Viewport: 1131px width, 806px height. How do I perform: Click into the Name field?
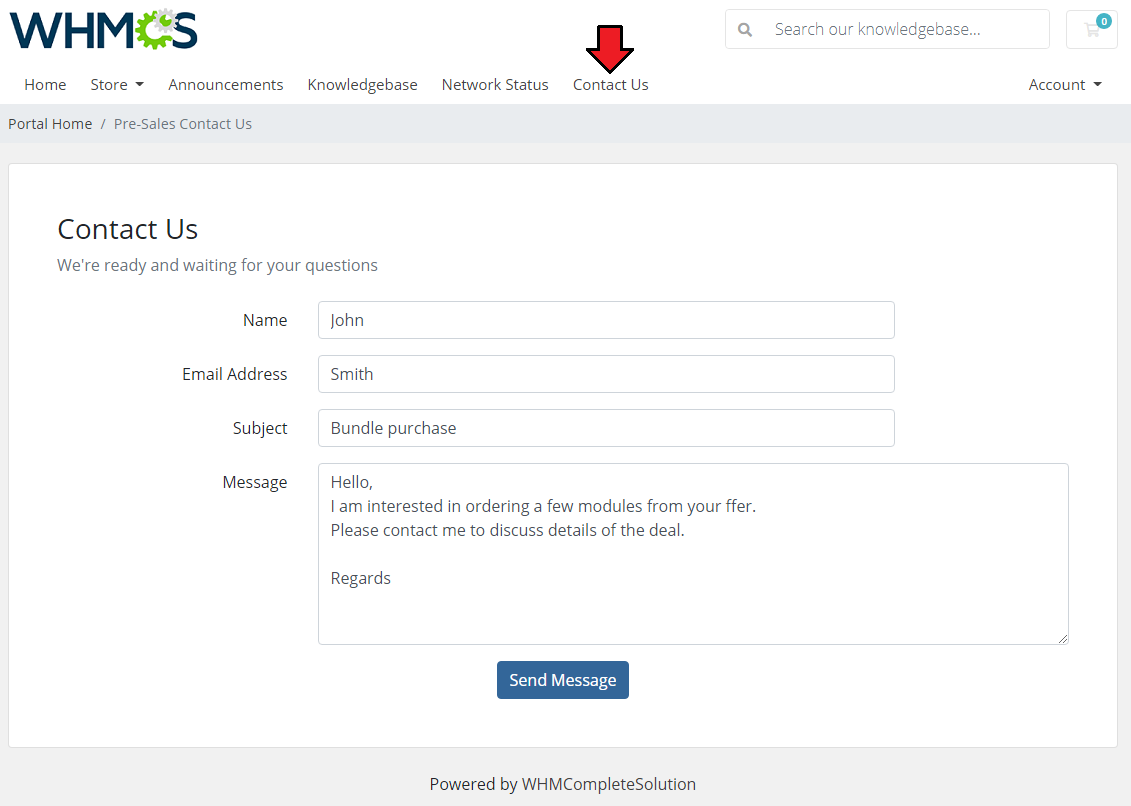(x=606, y=320)
